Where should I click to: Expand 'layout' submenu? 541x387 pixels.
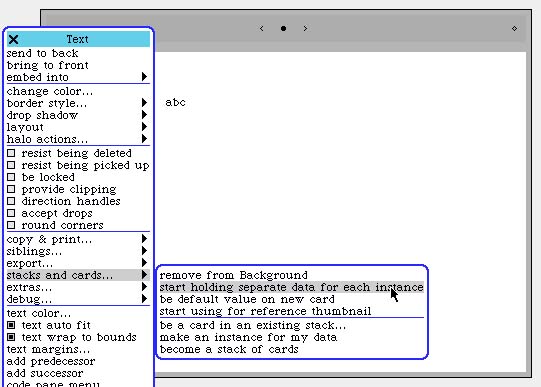click(x=78, y=127)
